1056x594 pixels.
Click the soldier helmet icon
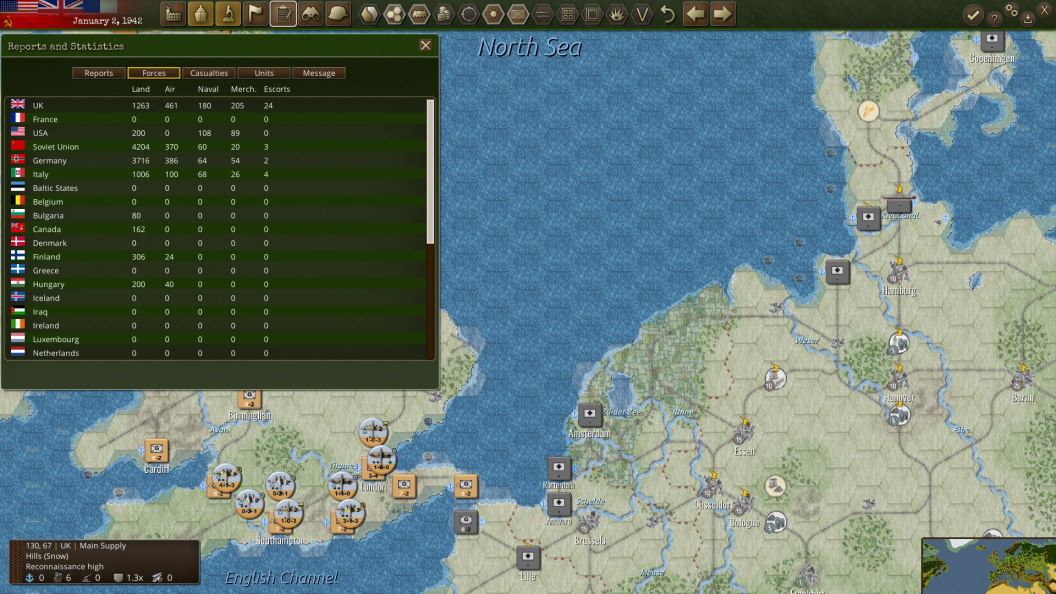pyautogui.click(x=338, y=14)
